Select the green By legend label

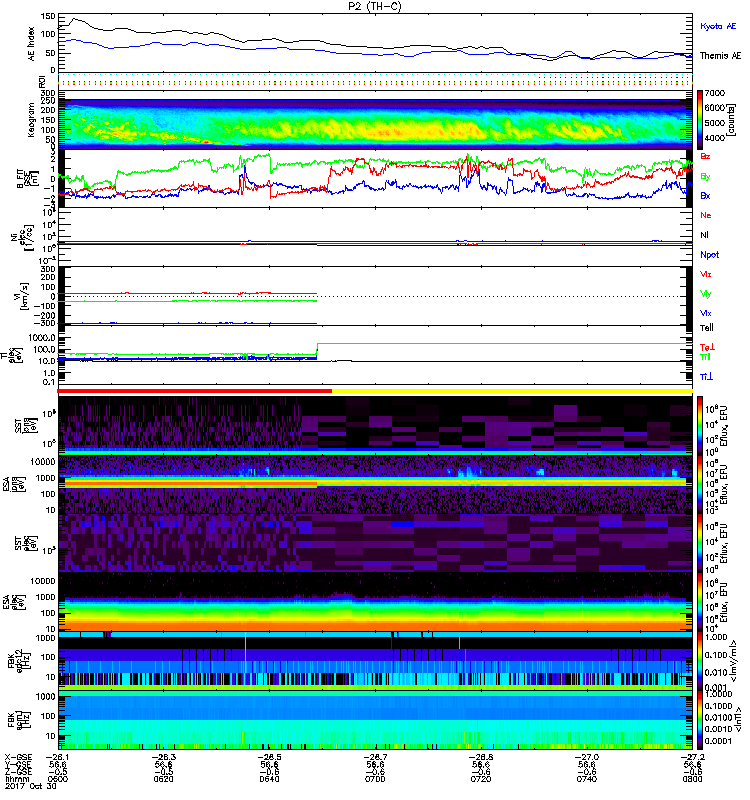[705, 177]
